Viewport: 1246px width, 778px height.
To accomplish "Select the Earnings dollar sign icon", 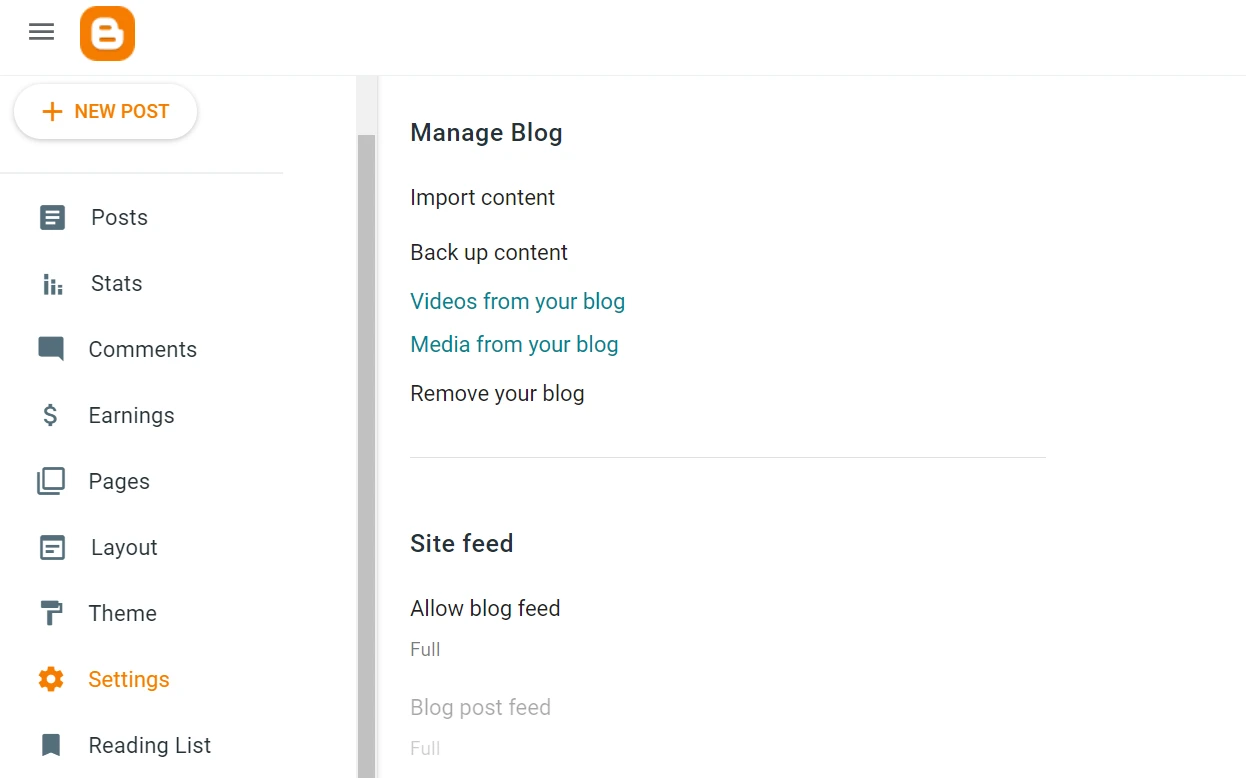I will [51, 415].
